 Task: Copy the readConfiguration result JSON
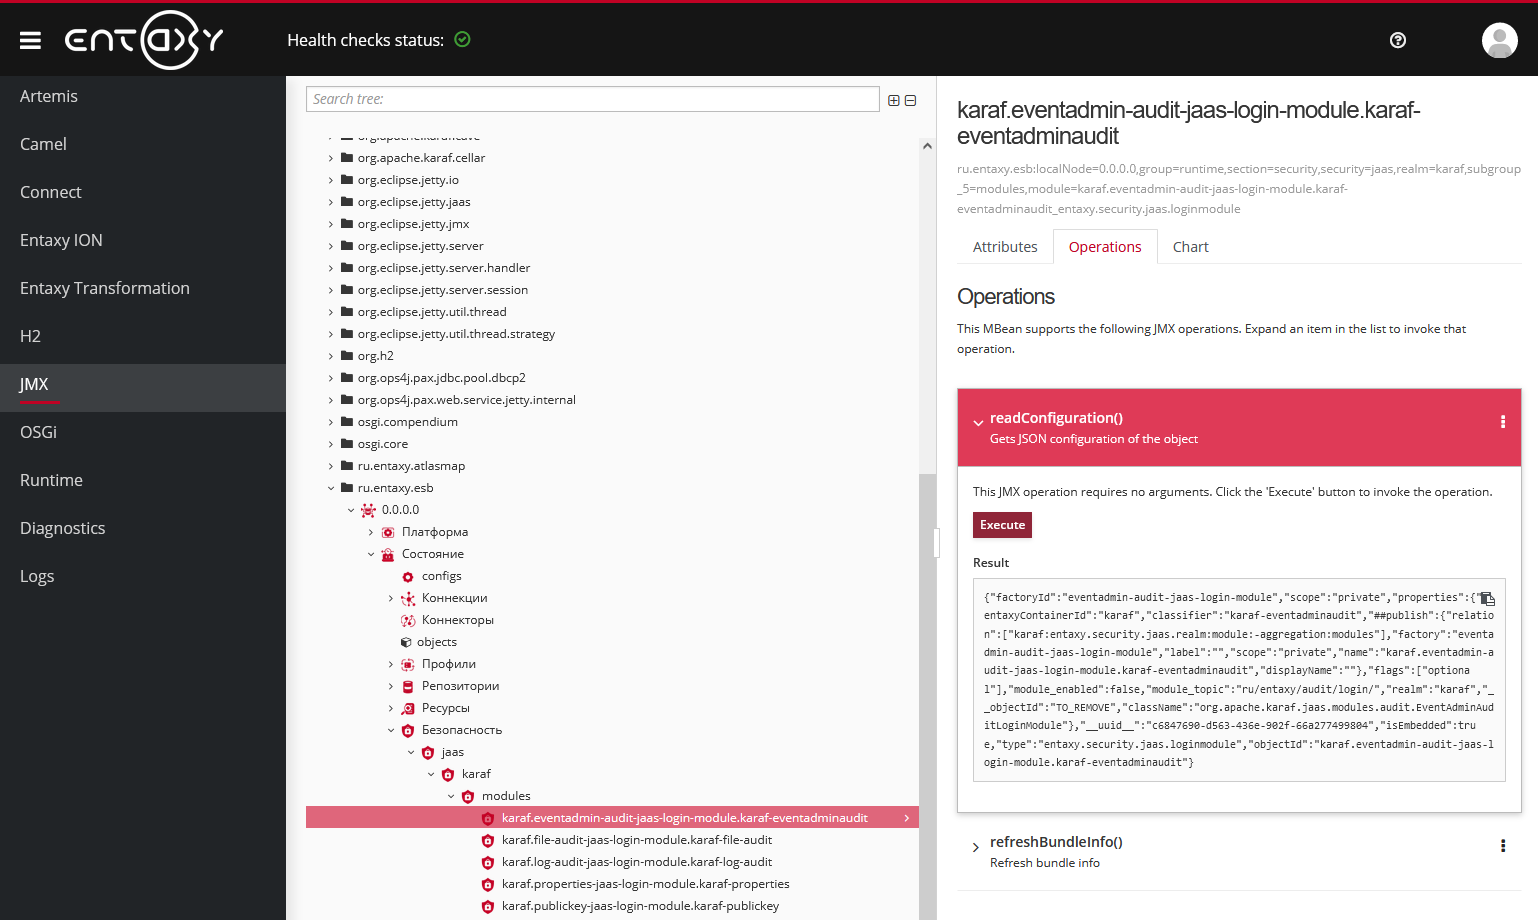pos(1489,598)
